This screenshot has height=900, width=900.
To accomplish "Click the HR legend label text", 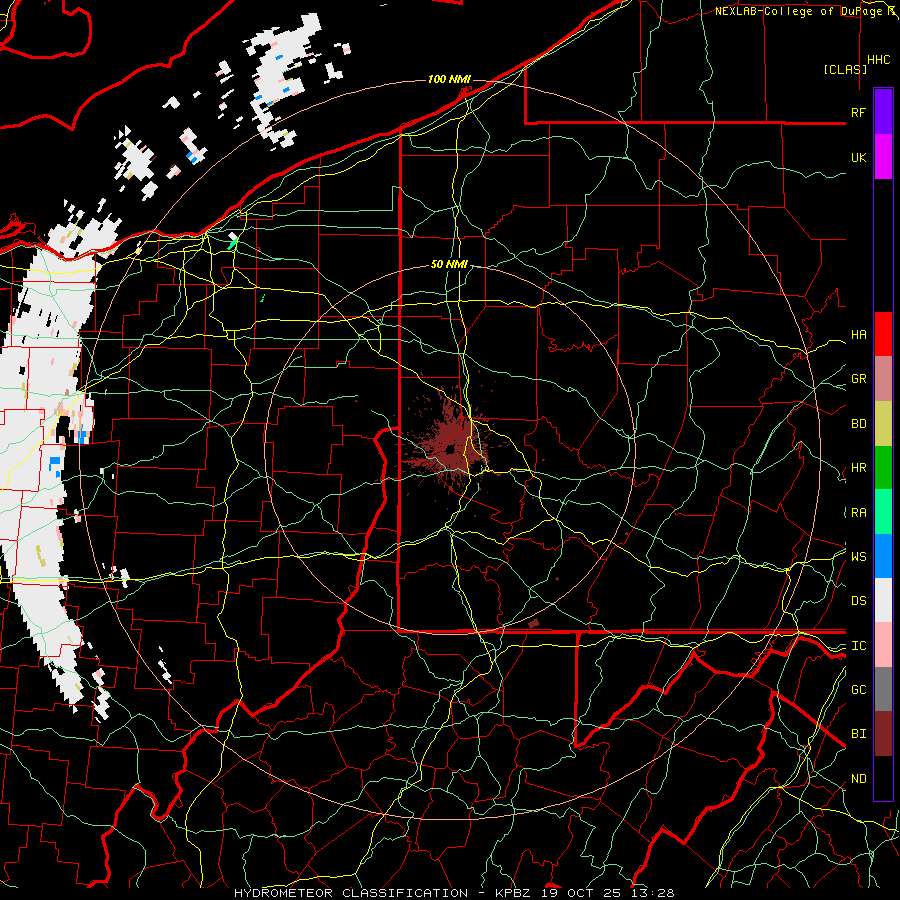I will pos(858,468).
